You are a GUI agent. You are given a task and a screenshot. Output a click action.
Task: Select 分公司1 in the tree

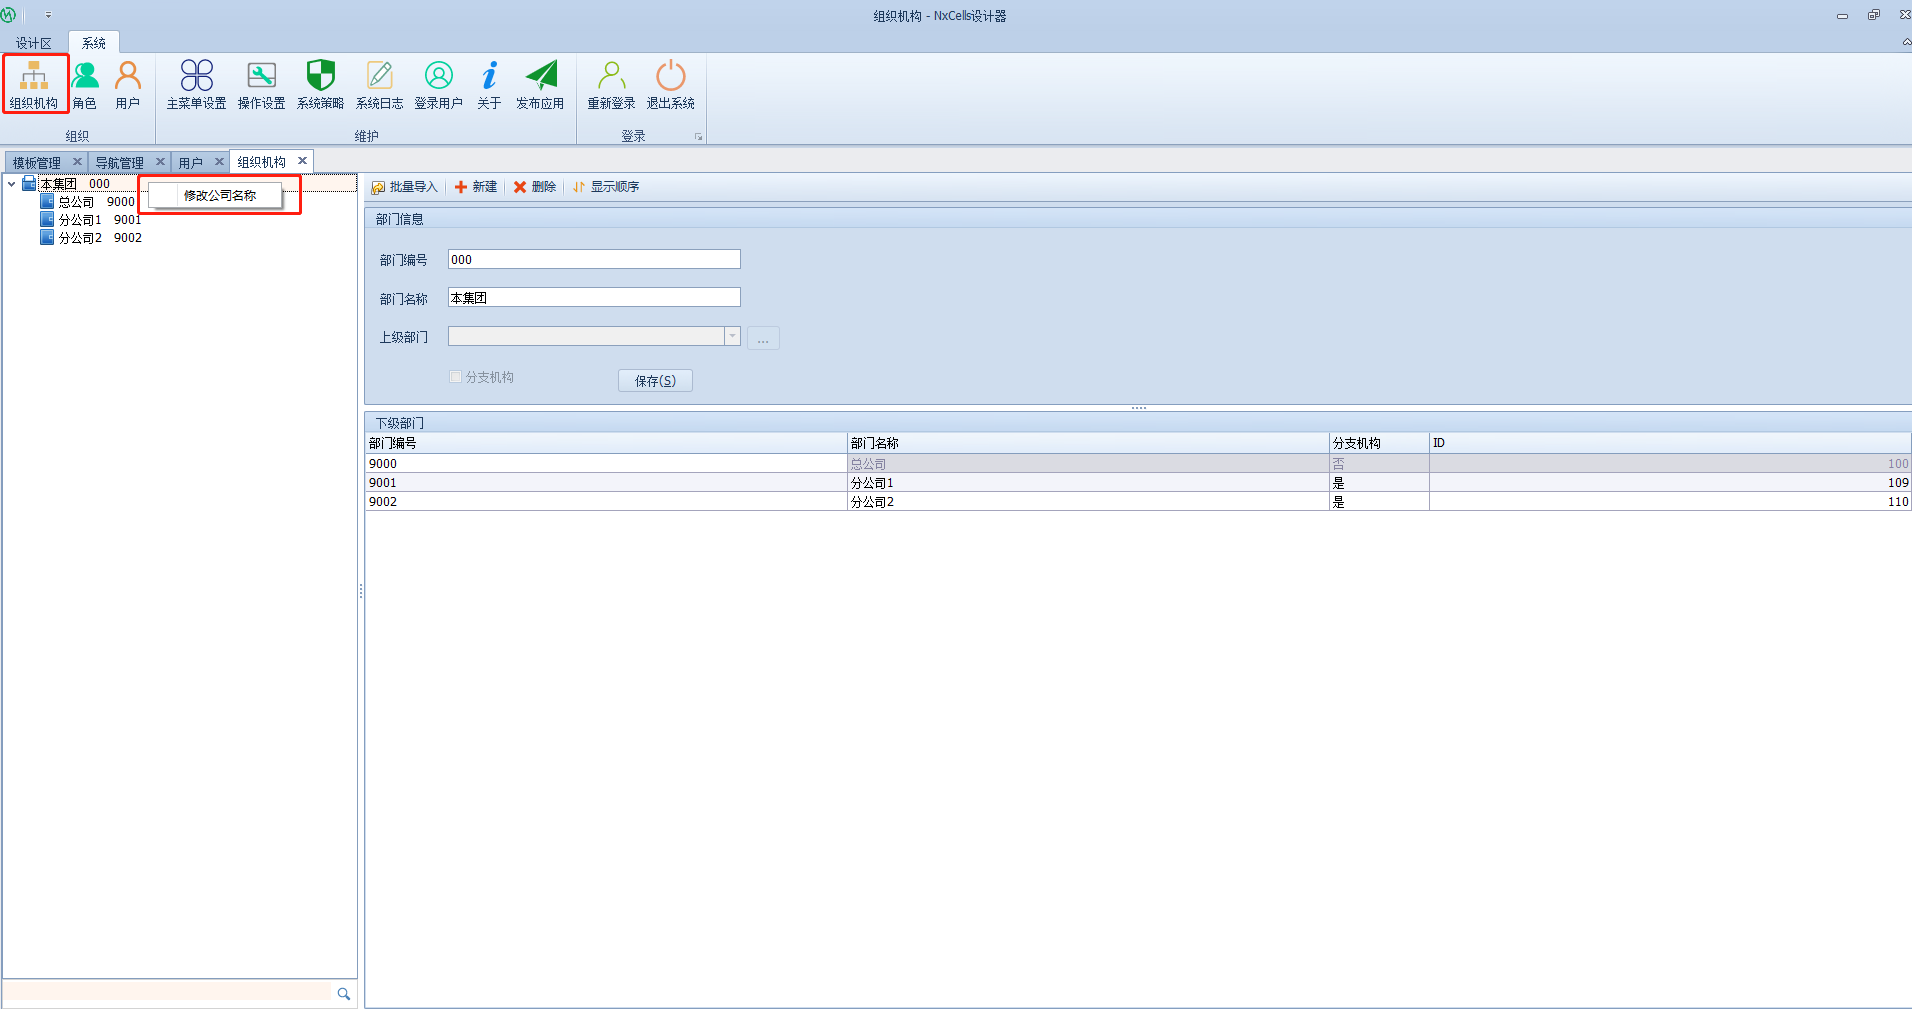click(80, 220)
